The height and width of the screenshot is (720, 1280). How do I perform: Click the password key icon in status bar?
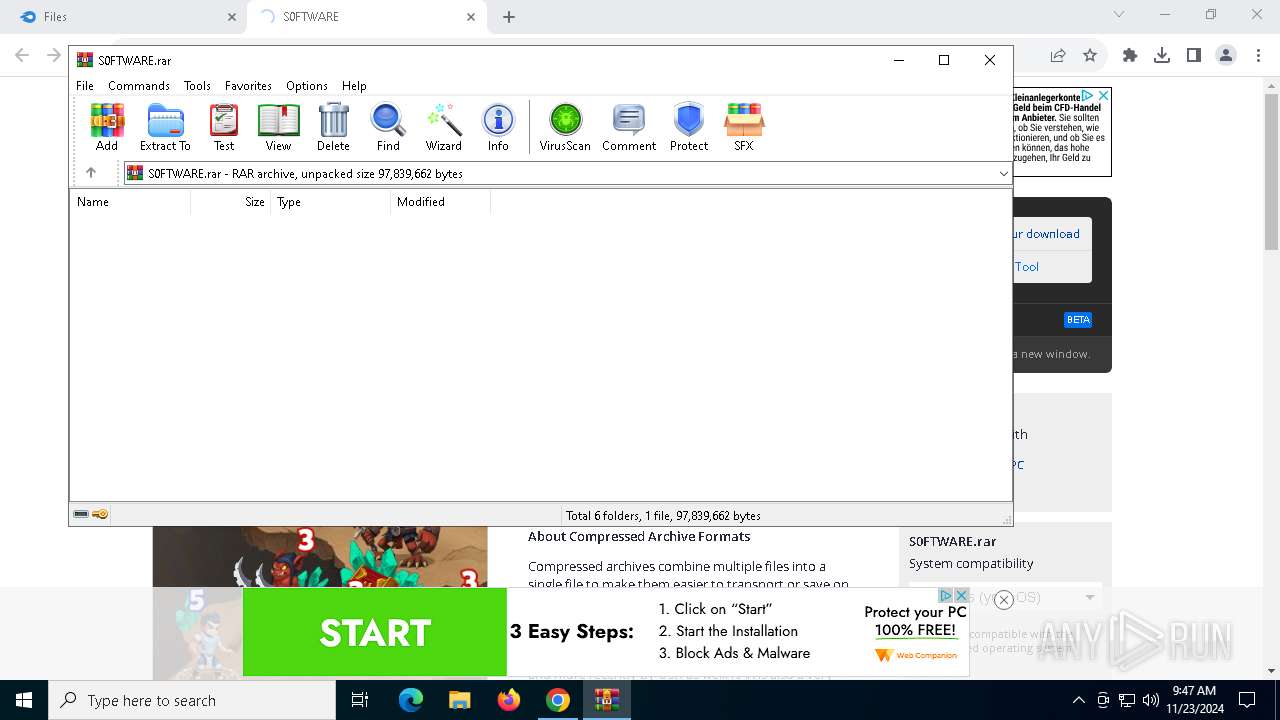click(x=100, y=515)
